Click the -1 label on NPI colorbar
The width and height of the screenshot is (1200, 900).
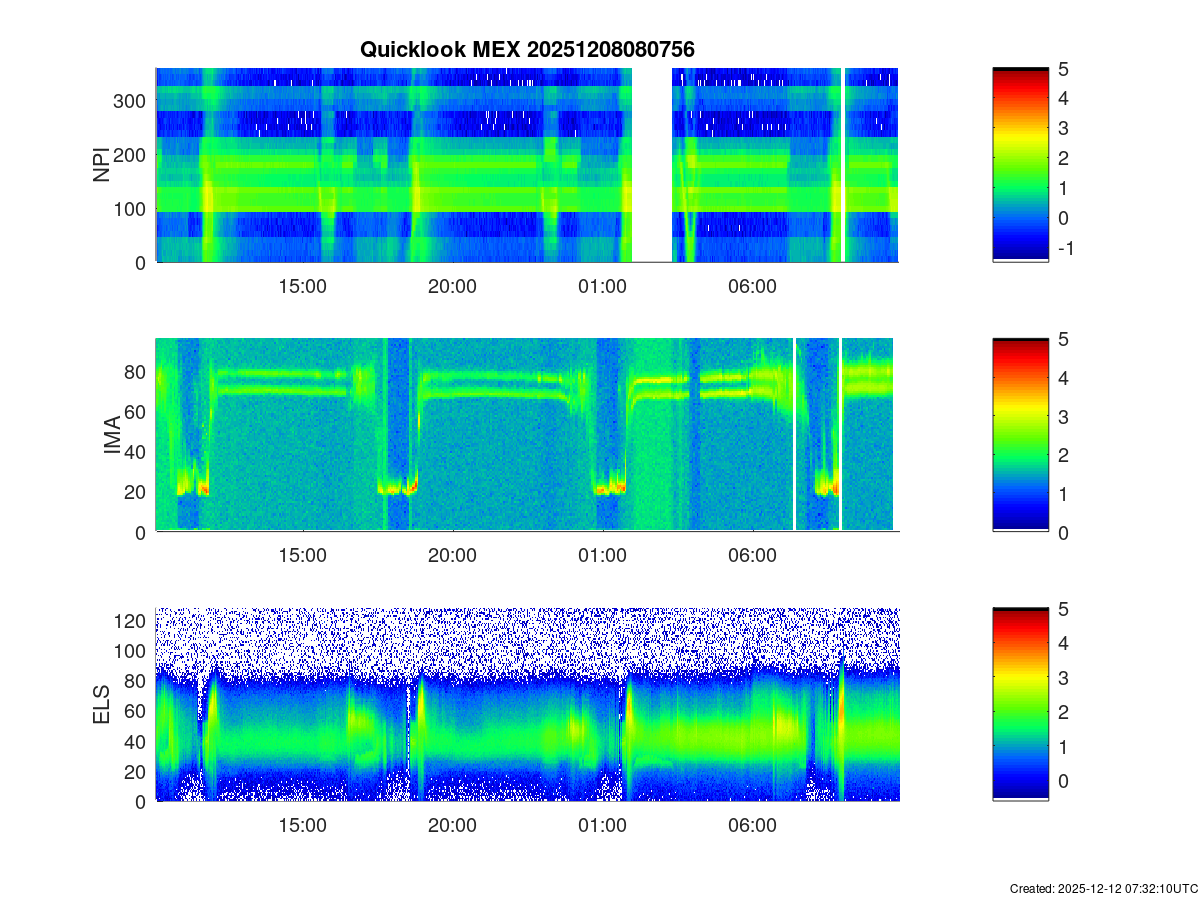click(x=1064, y=249)
